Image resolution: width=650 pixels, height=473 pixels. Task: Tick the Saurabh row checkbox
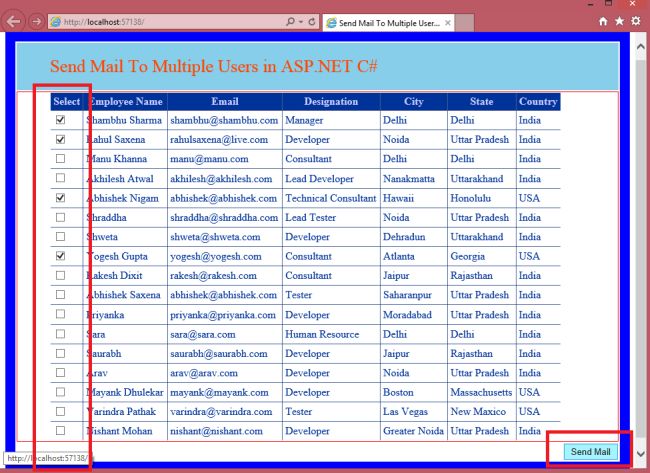click(x=61, y=353)
